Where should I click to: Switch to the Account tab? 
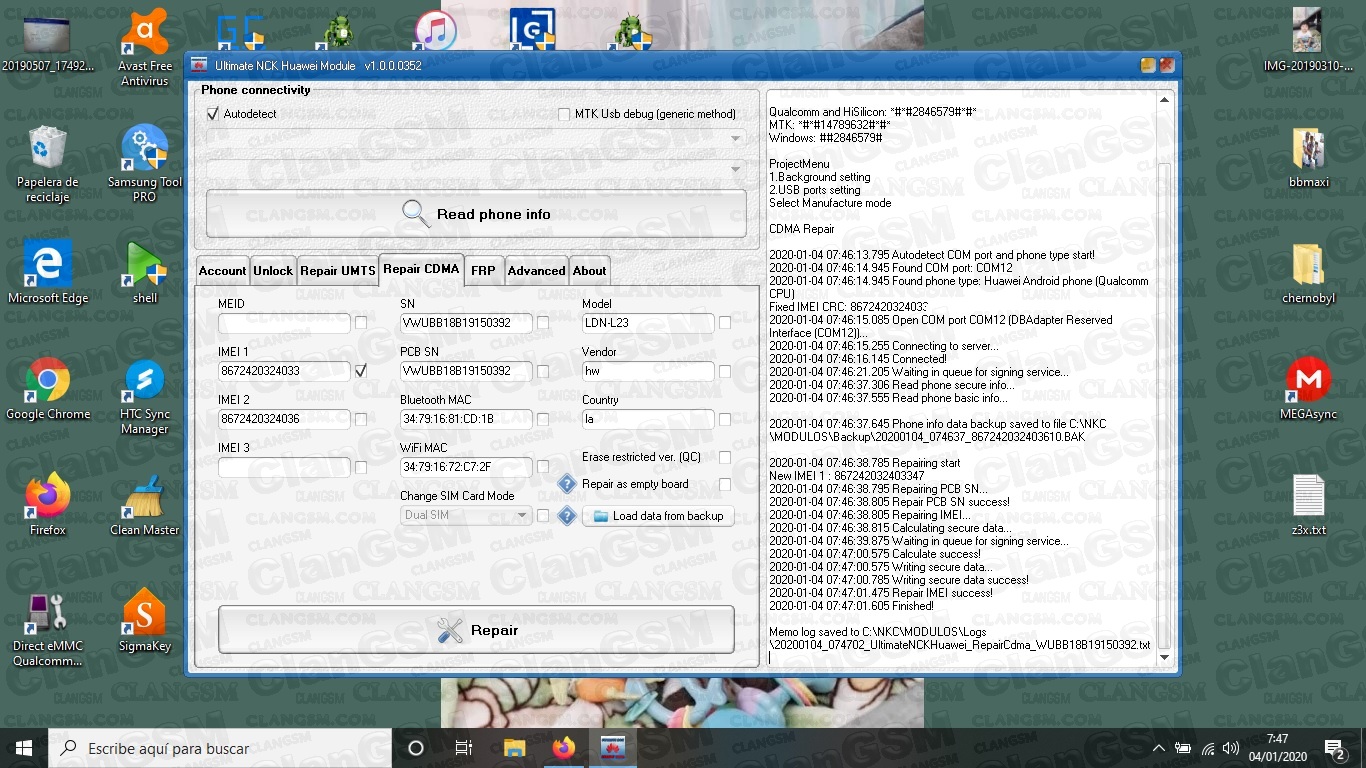click(x=222, y=271)
